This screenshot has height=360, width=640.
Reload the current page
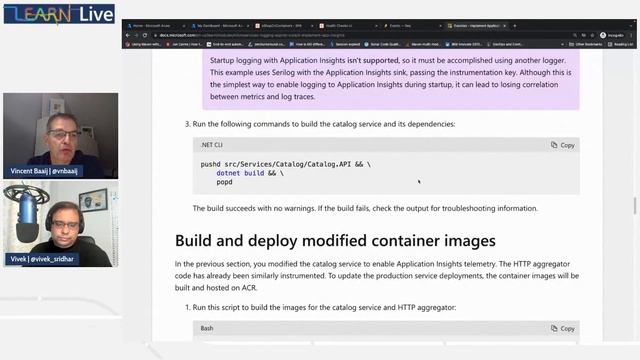145,36
